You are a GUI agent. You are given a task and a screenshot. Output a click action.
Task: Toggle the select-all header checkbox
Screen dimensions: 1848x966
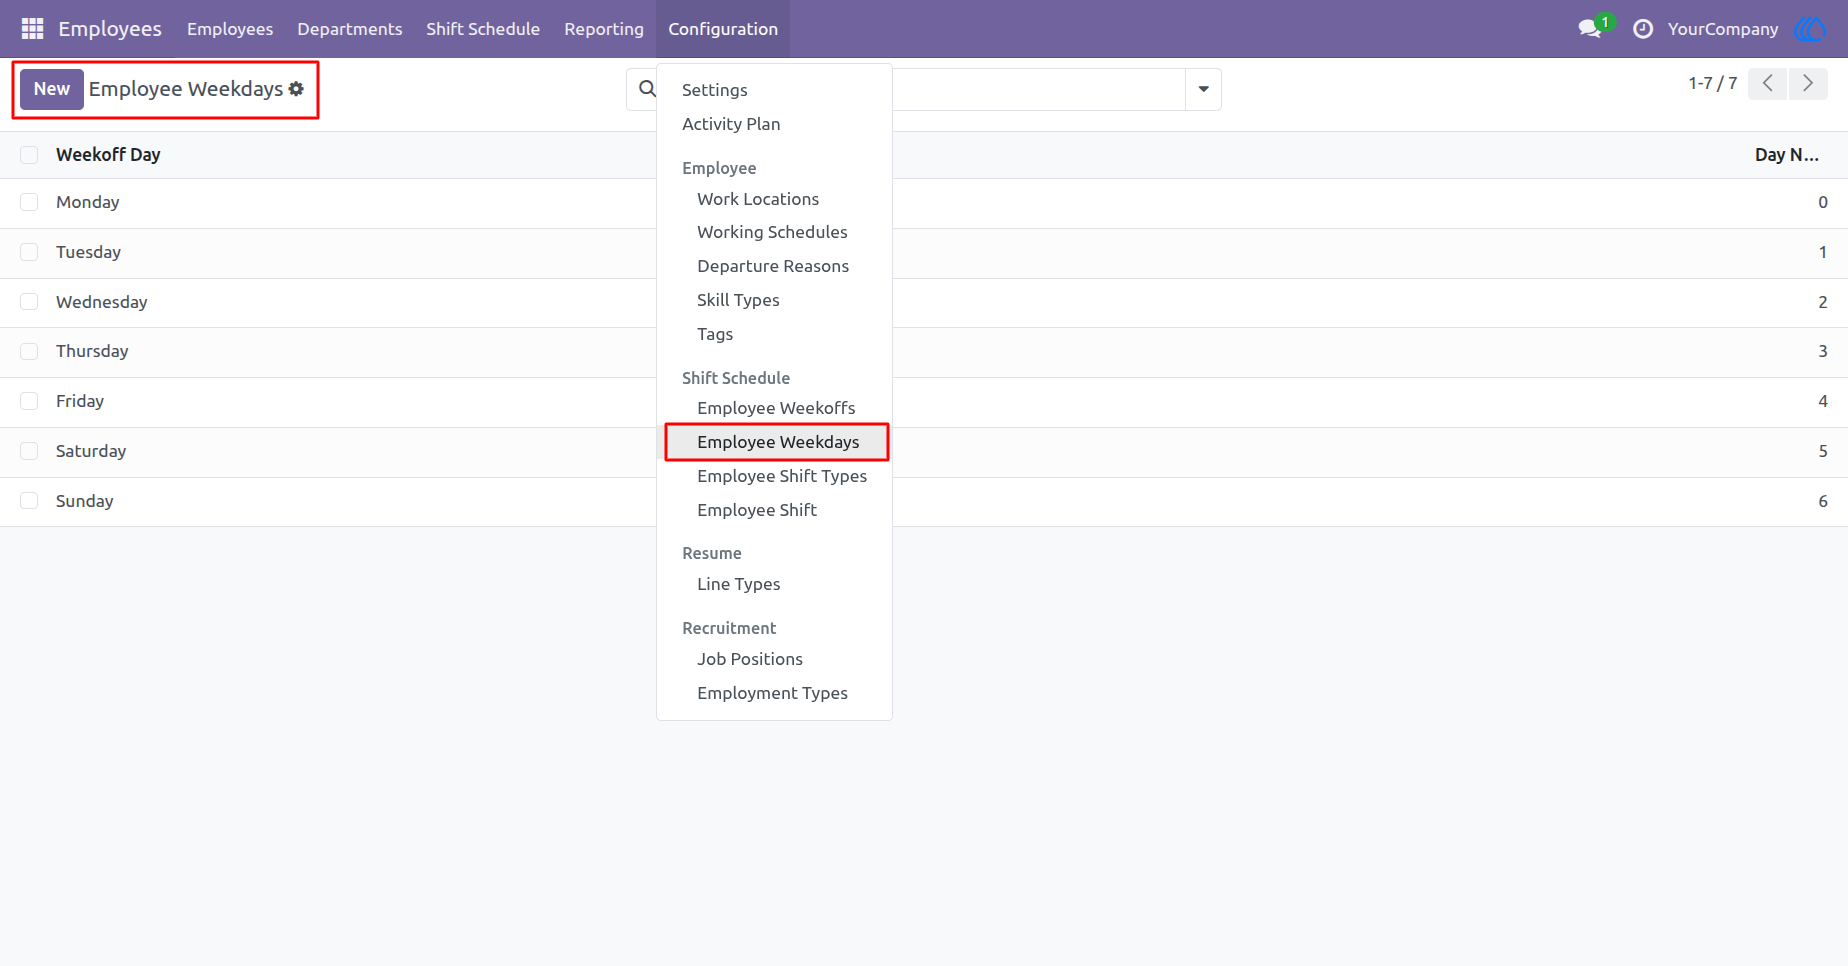(x=29, y=155)
